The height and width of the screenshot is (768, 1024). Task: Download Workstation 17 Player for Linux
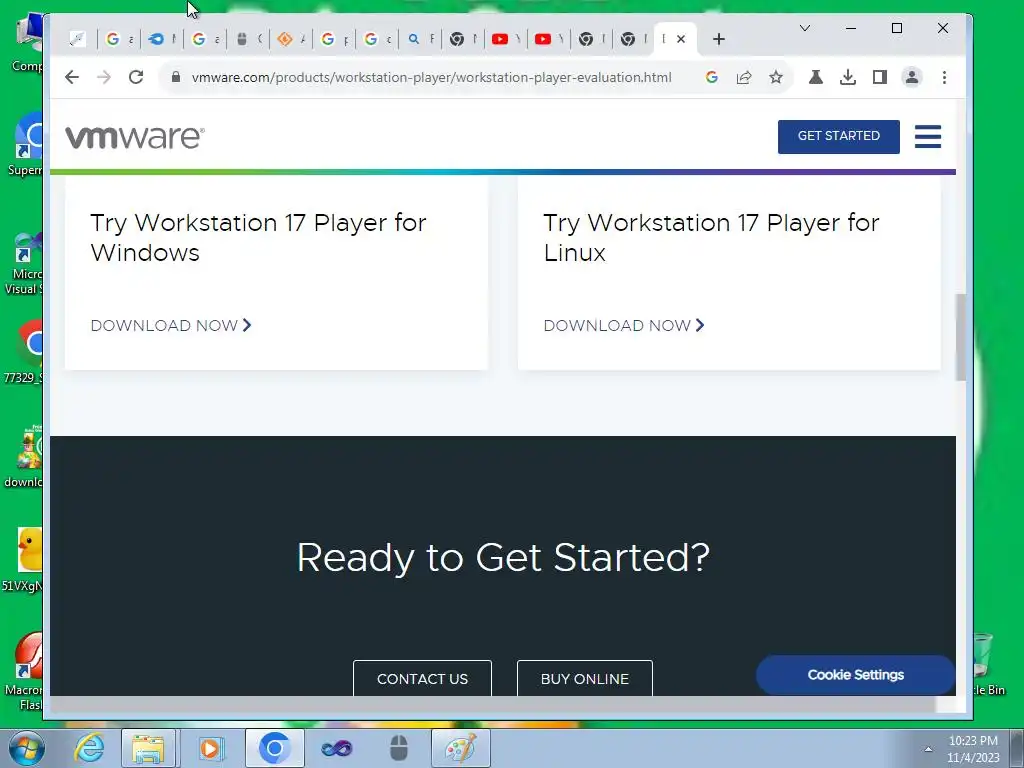click(x=624, y=325)
